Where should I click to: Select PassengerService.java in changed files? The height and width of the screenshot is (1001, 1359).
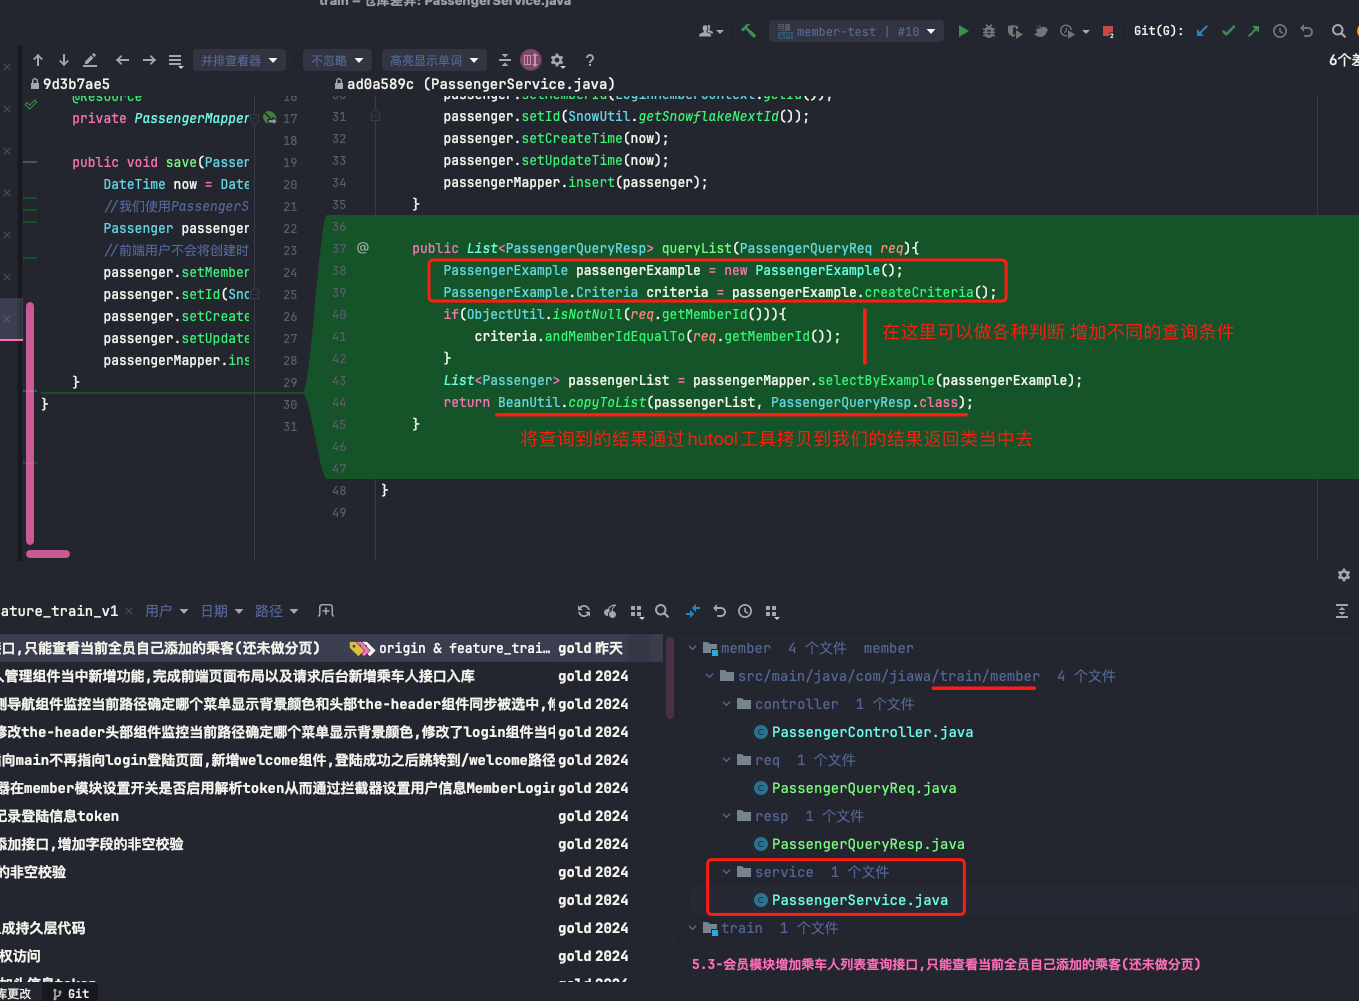(x=859, y=900)
